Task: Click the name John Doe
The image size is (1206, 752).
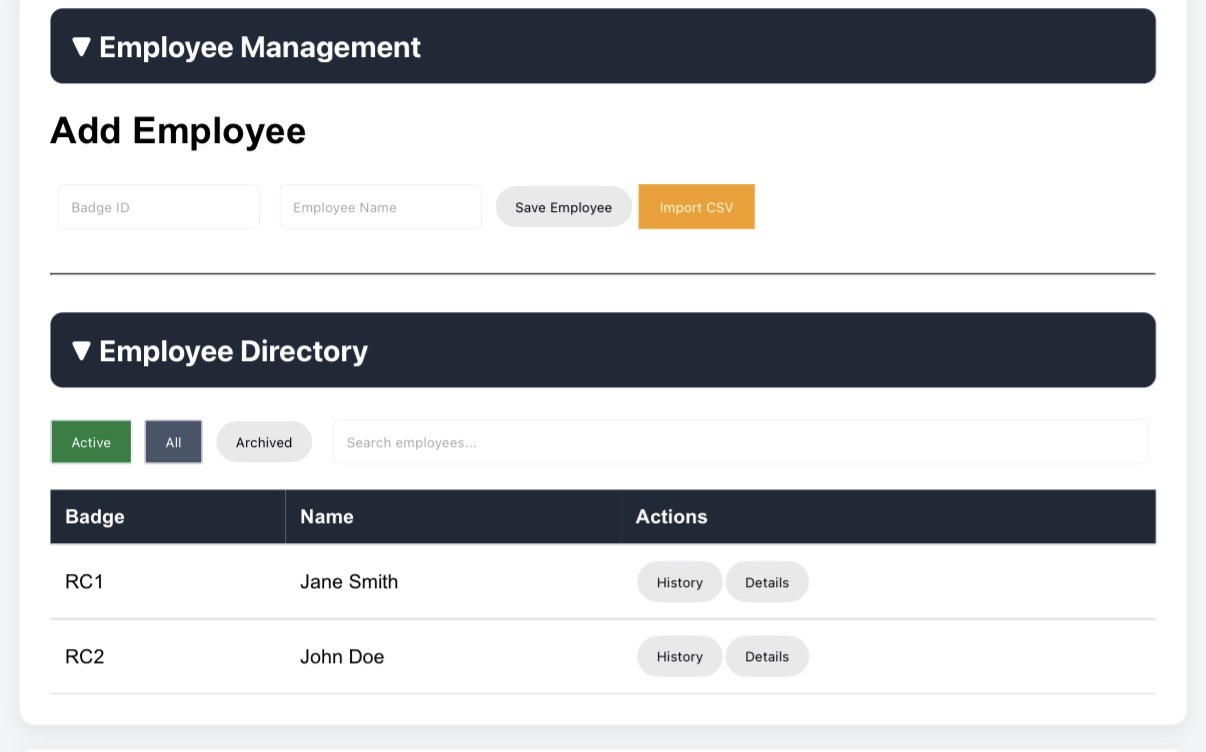Action: (342, 656)
